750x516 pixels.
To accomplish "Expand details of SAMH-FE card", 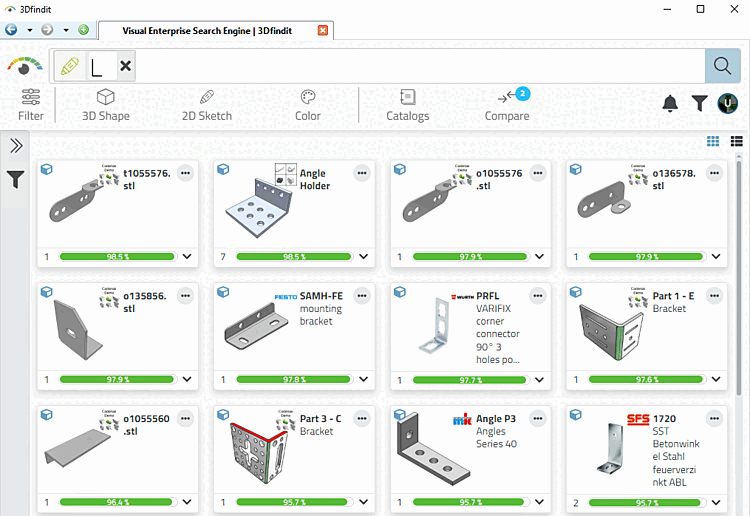I will pos(364,379).
